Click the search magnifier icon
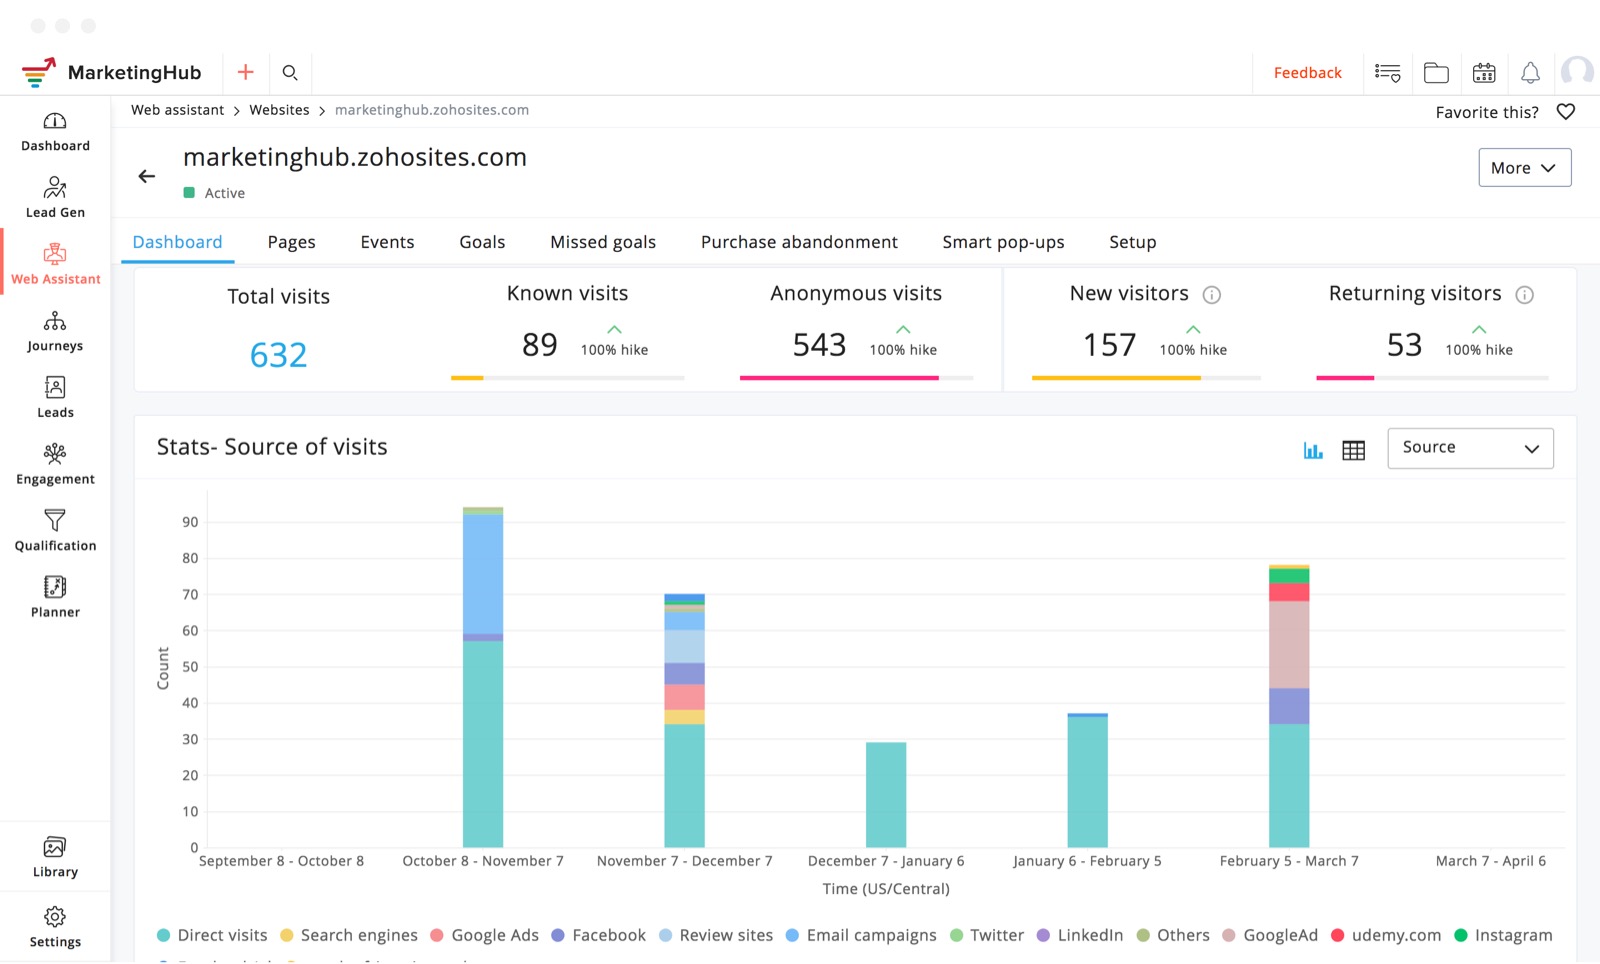Screen dimensions: 1600x964 [x=290, y=73]
